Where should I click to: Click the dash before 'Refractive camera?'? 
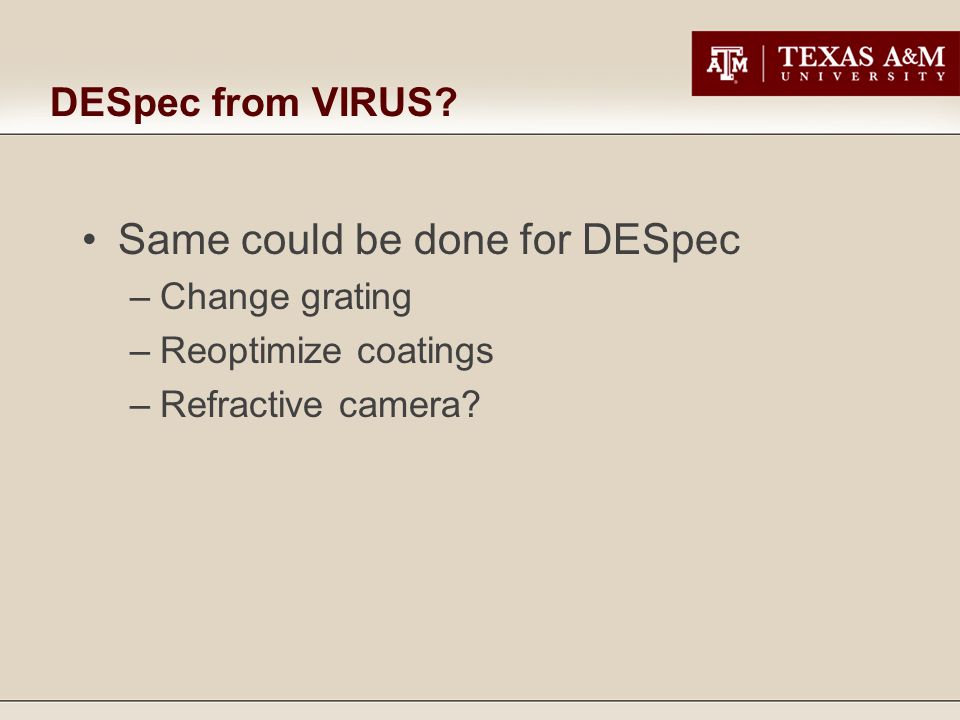tap(140, 407)
